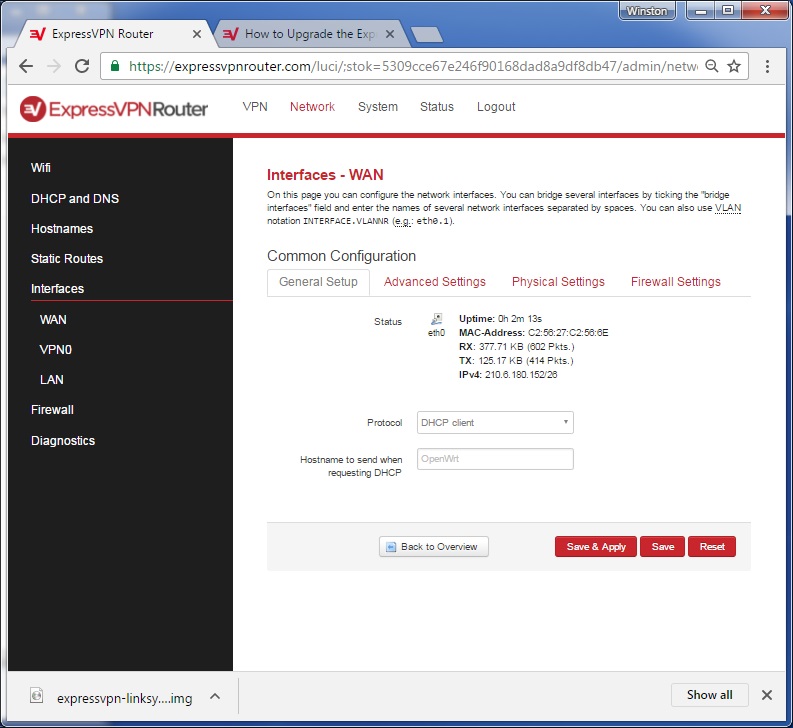The width and height of the screenshot is (793, 728).
Task: Close the downloads bar
Action: pyautogui.click(x=767, y=695)
